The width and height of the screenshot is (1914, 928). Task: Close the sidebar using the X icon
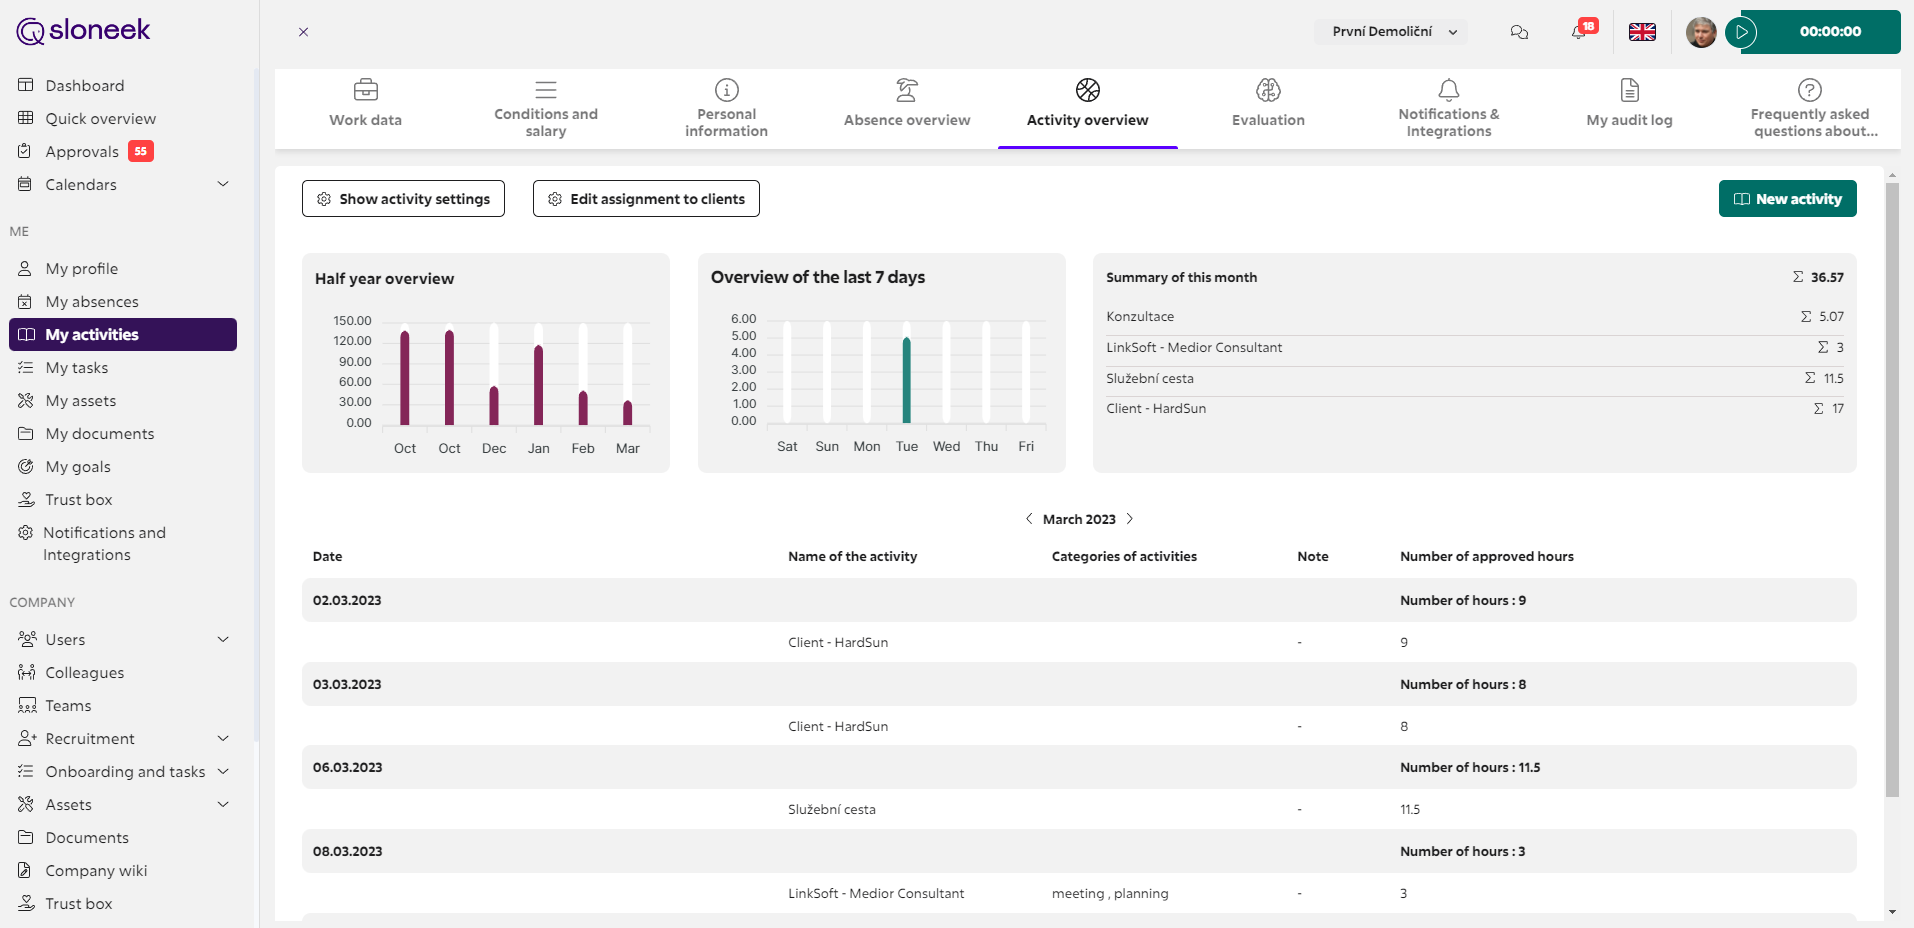click(x=303, y=32)
